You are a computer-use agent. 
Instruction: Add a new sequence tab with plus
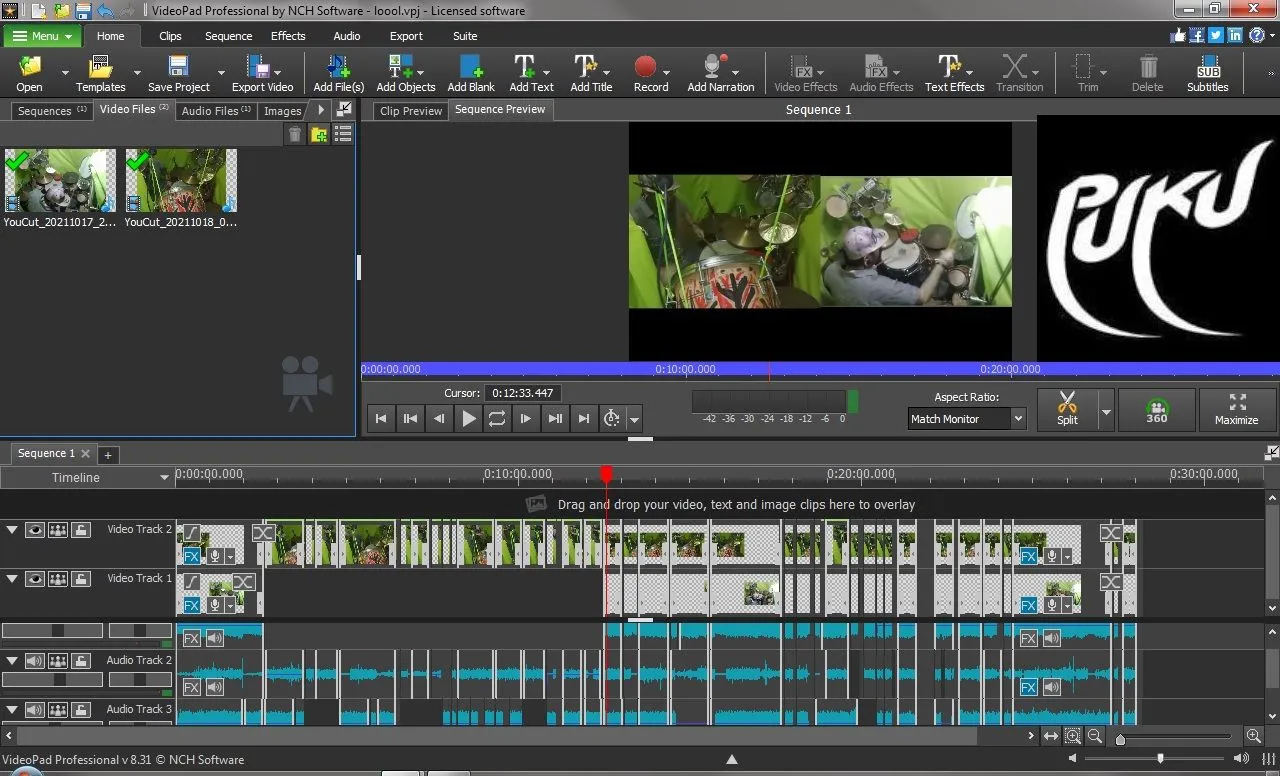click(108, 455)
